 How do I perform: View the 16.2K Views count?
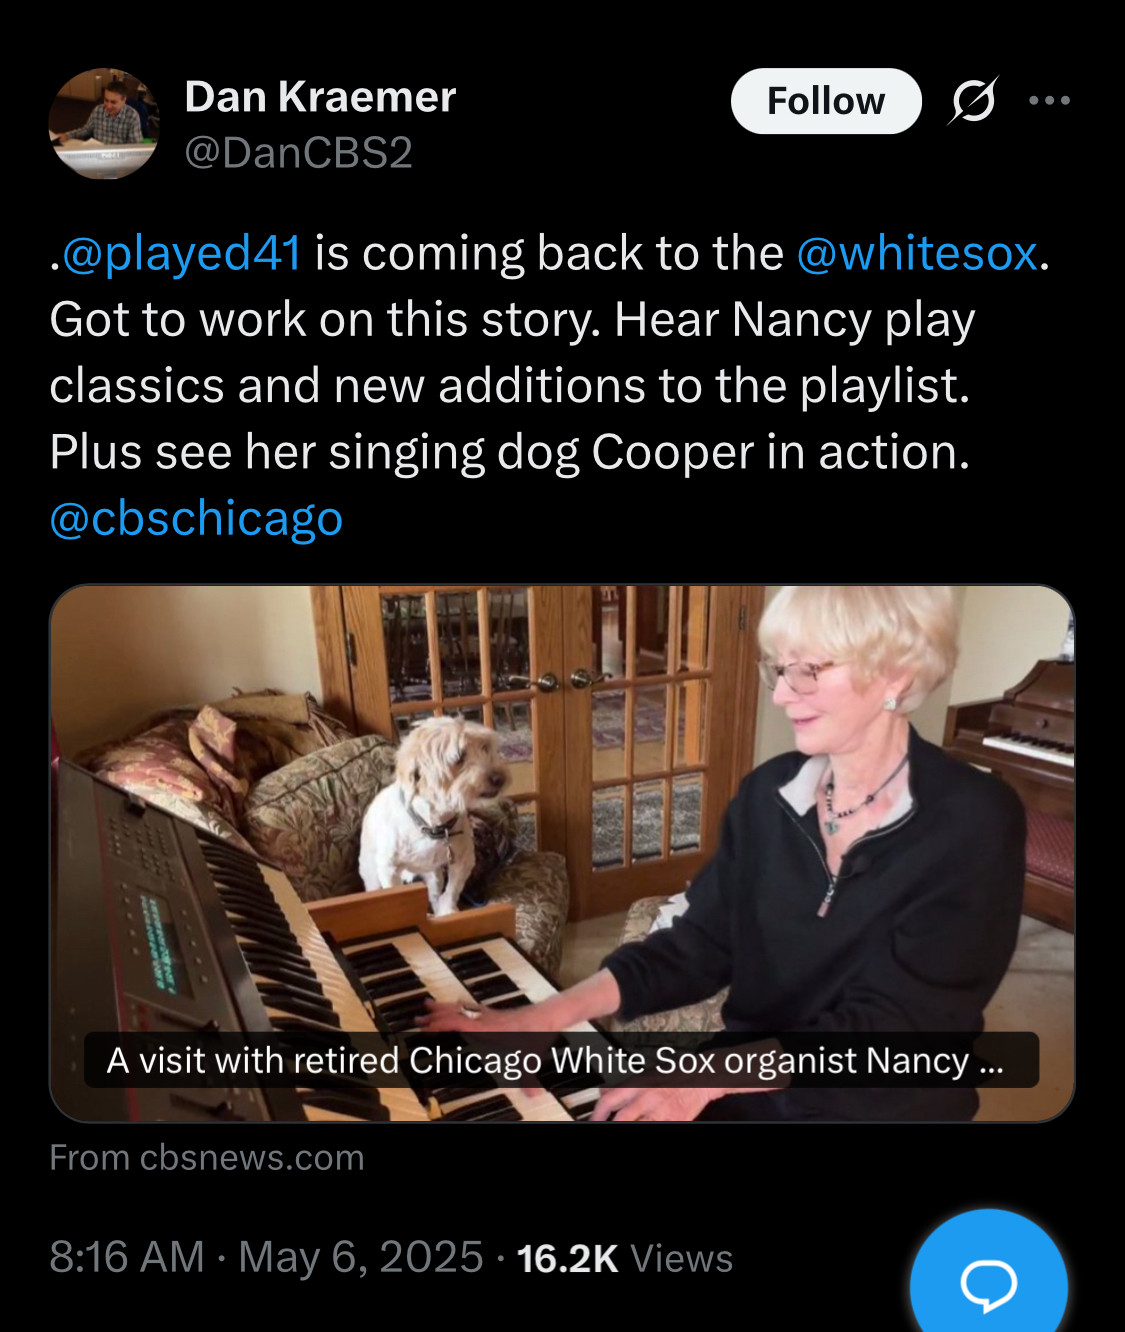pos(625,1259)
